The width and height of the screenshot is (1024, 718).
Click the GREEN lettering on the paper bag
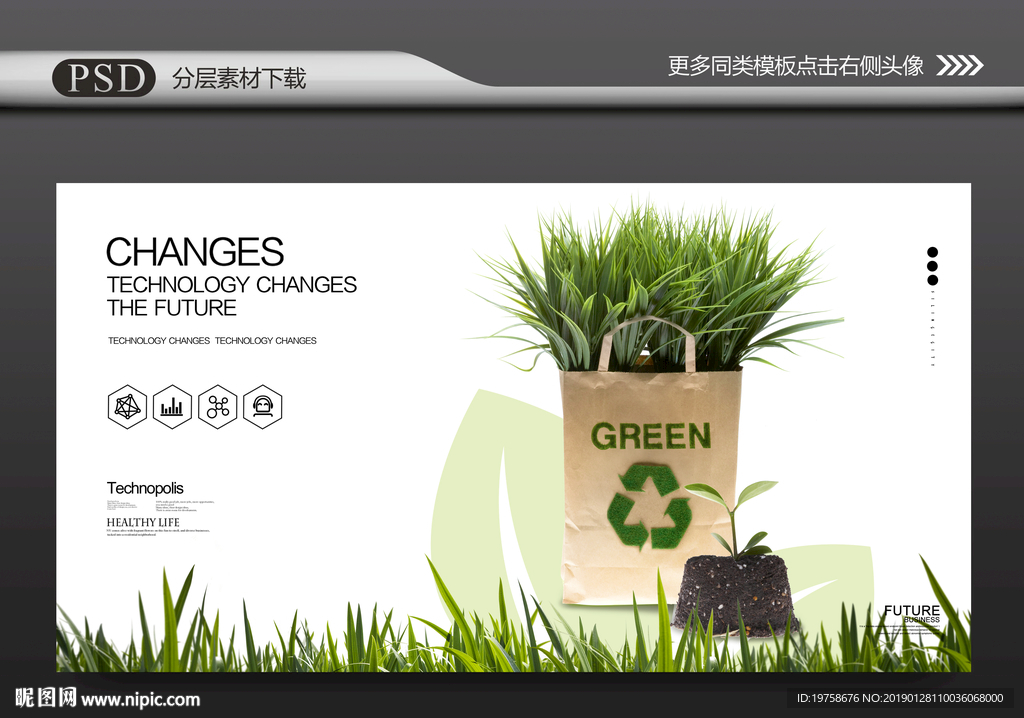click(x=650, y=436)
